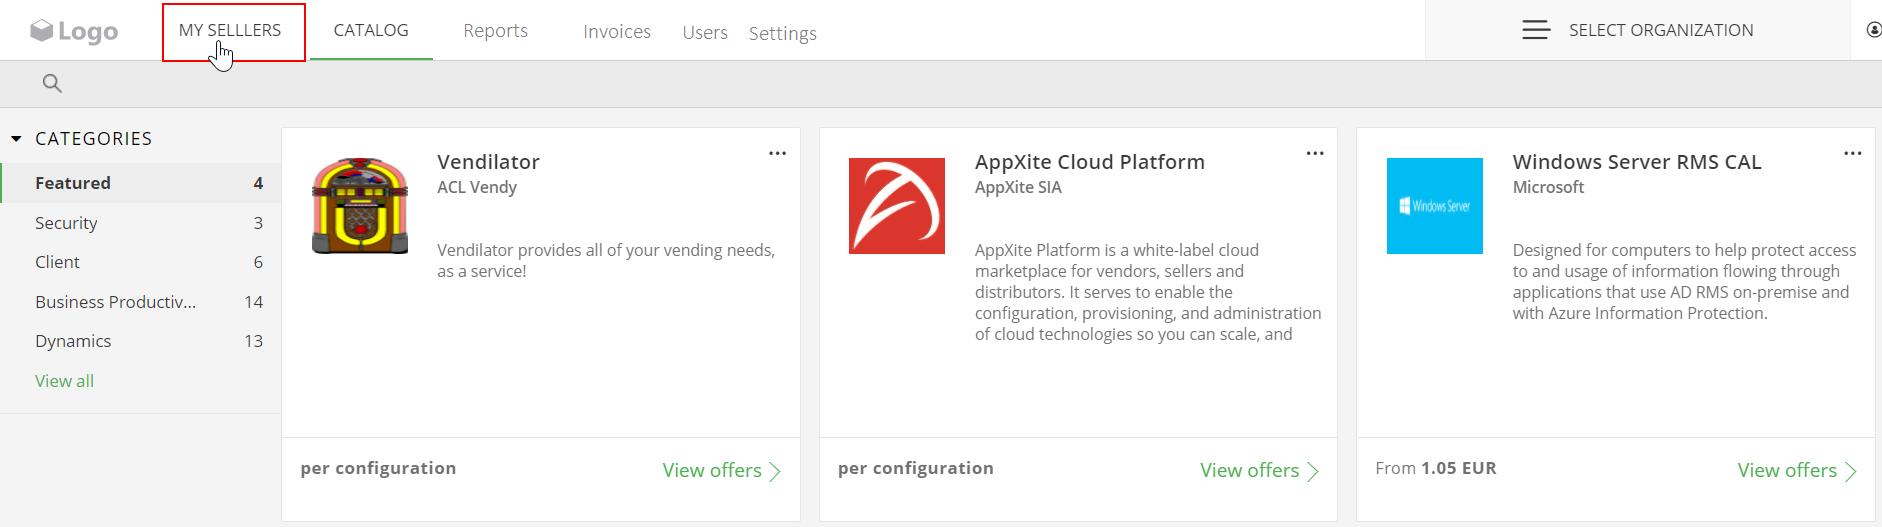The height and width of the screenshot is (527, 1882).
Task: Click the View all categories link
Action: [64, 381]
